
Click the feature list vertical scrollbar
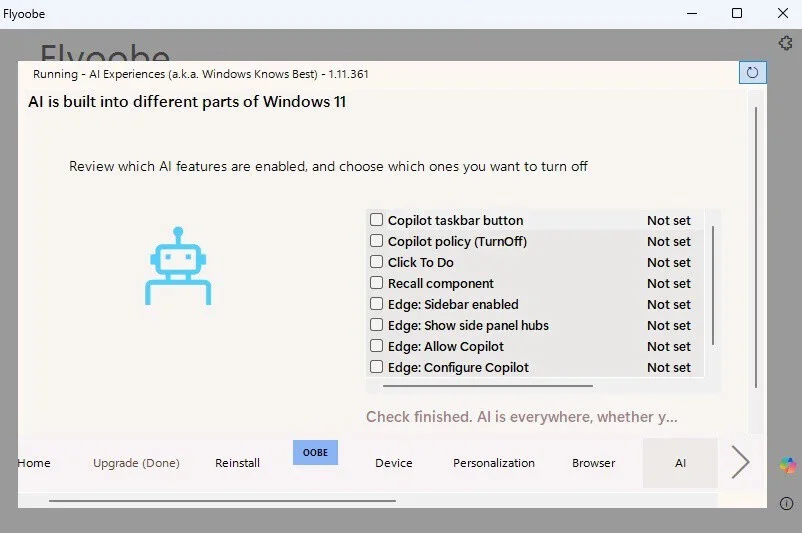712,285
